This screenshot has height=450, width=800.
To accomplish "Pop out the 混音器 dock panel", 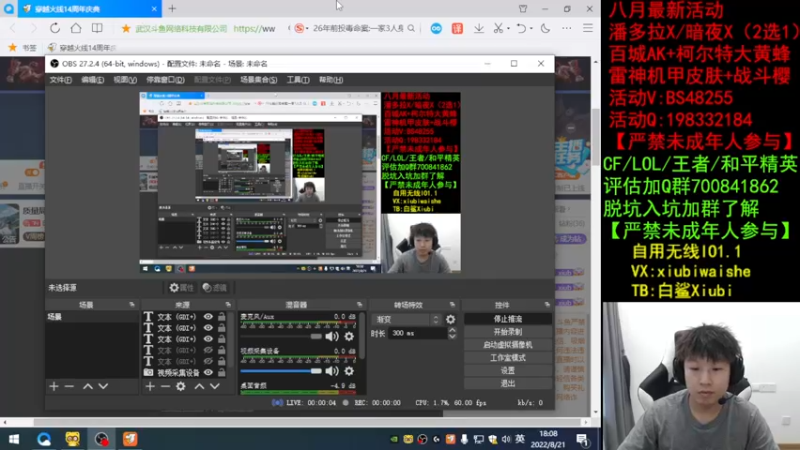I will (x=359, y=305).
